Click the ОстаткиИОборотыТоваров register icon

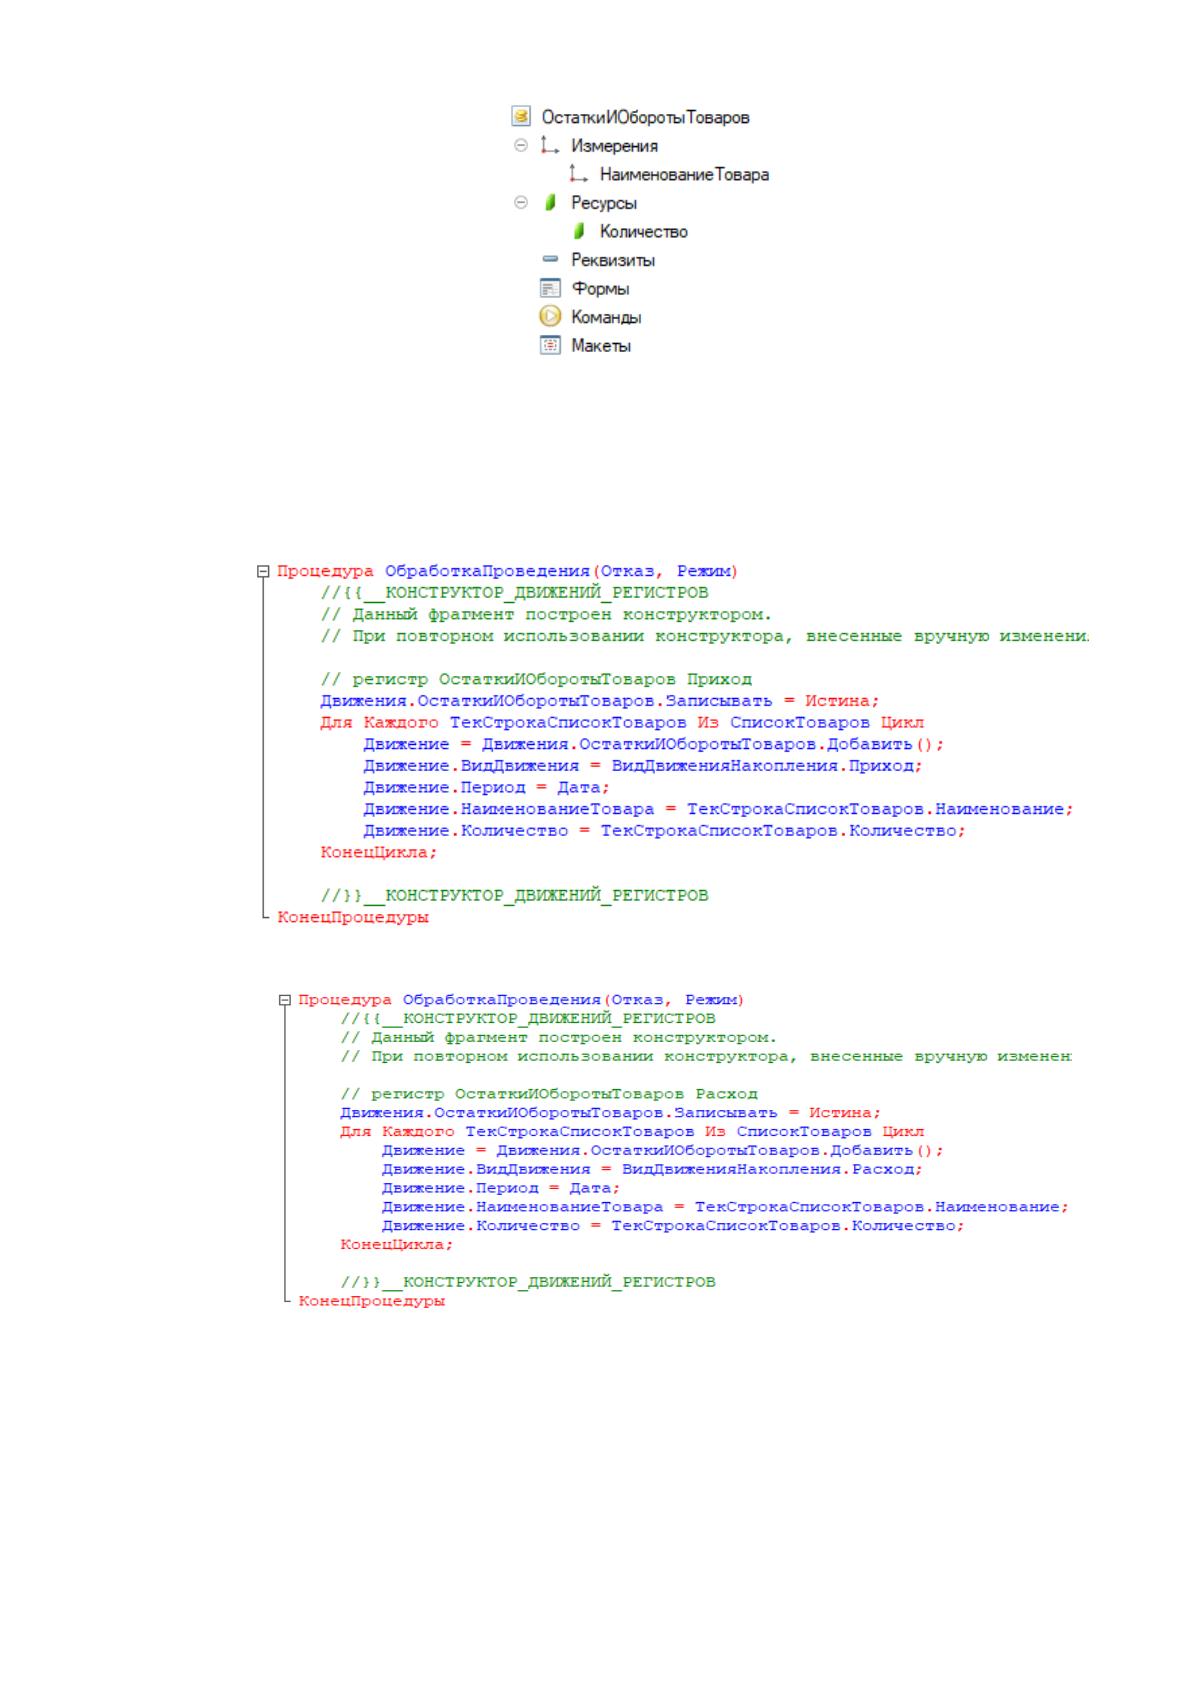[520, 117]
